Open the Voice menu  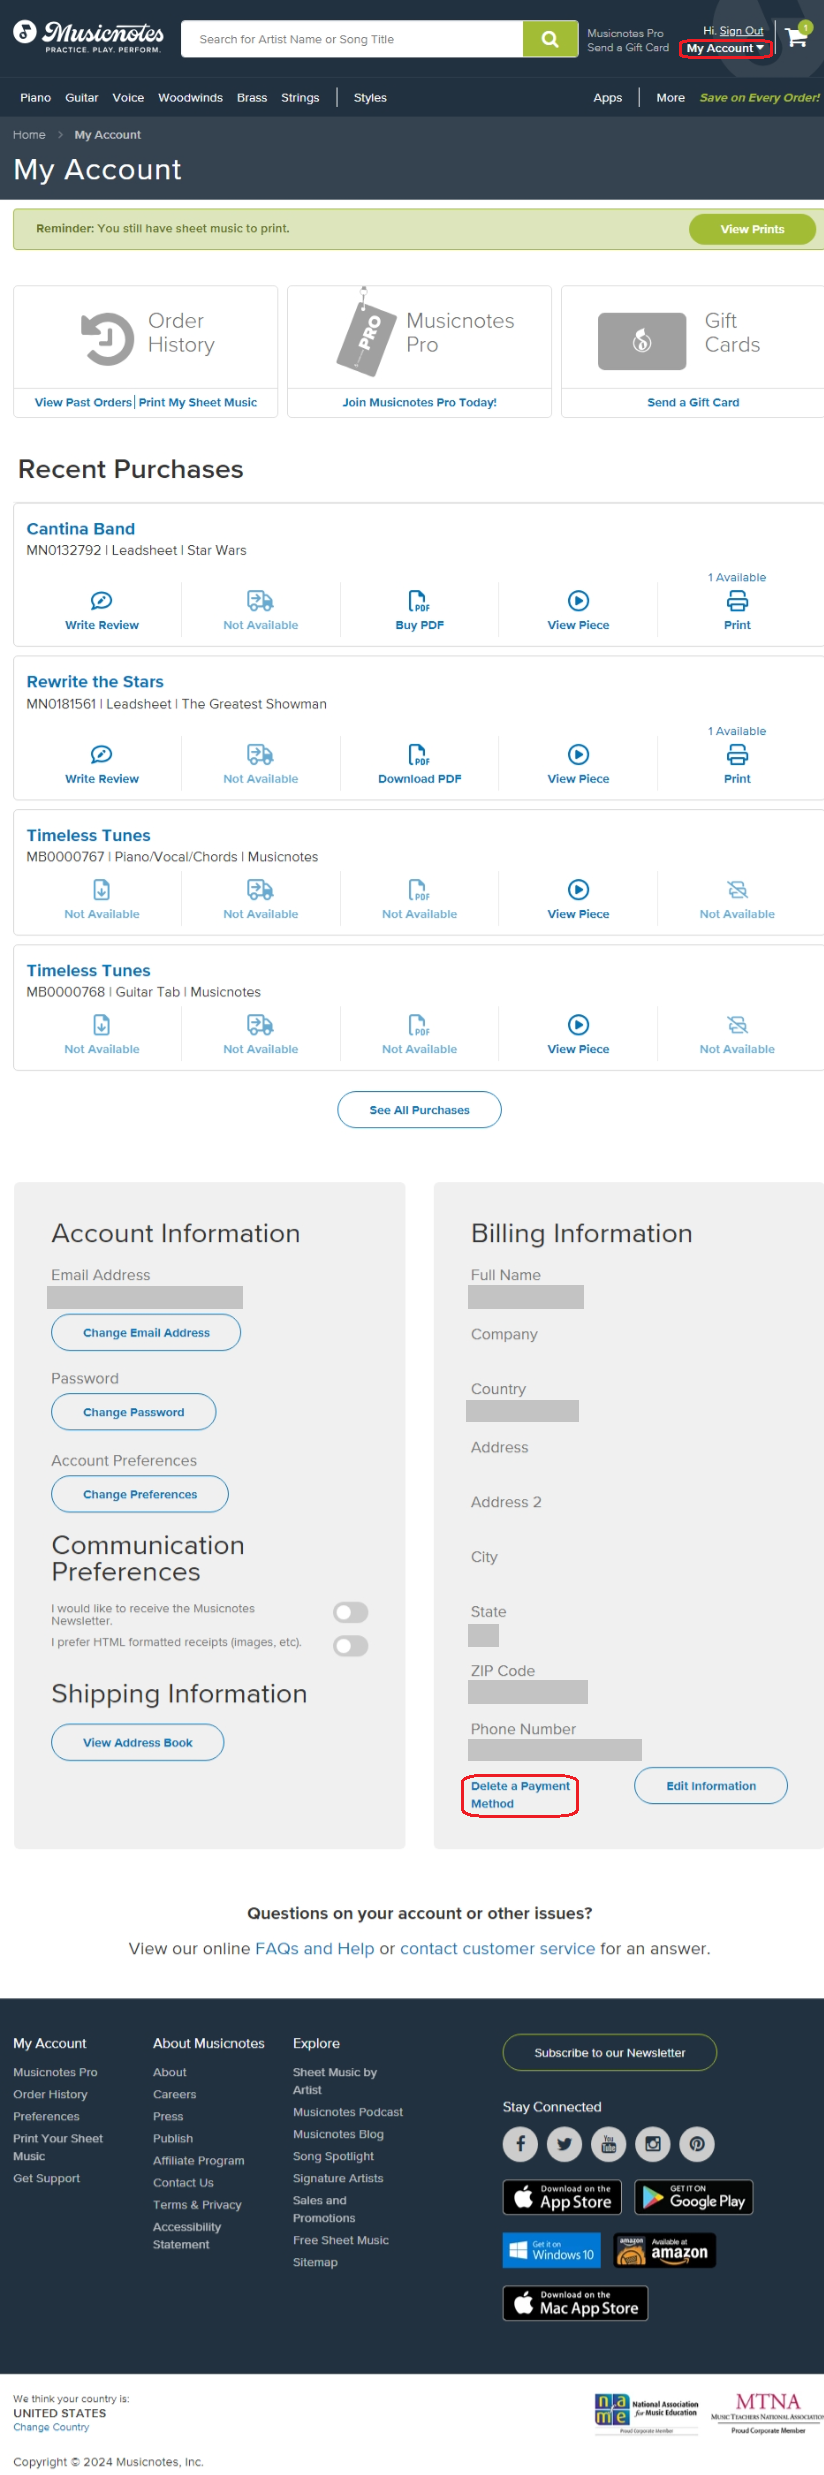[128, 98]
